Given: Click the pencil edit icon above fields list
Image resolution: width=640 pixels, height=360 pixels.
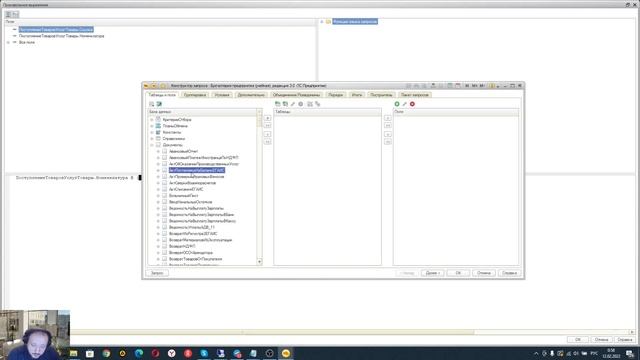Looking at the screenshot, I should (x=404, y=104).
